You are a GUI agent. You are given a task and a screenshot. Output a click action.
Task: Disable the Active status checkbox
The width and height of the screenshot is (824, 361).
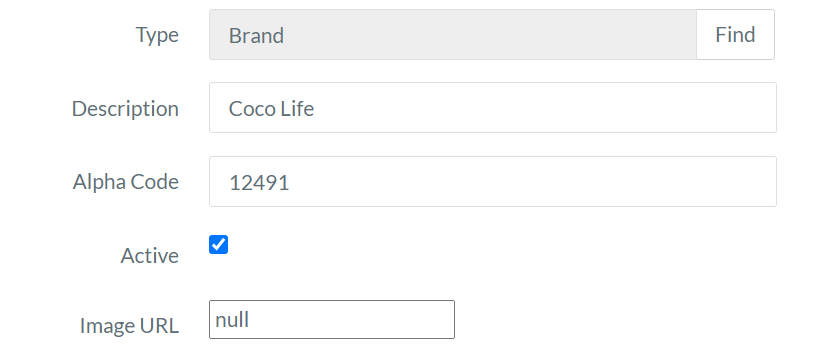coord(218,244)
